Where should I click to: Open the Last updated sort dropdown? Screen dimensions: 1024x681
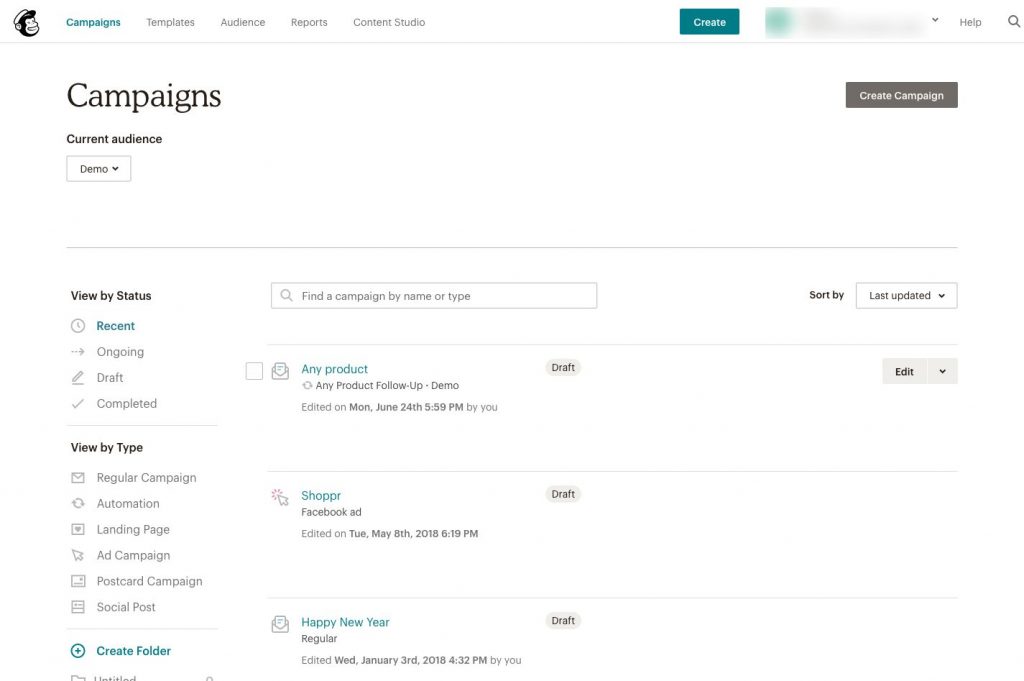906,296
